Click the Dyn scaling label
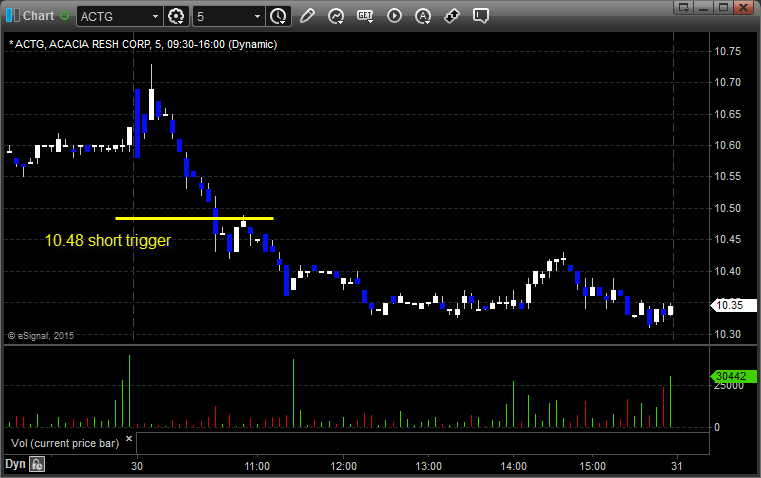Screen dimensions: 761x478 15,464
